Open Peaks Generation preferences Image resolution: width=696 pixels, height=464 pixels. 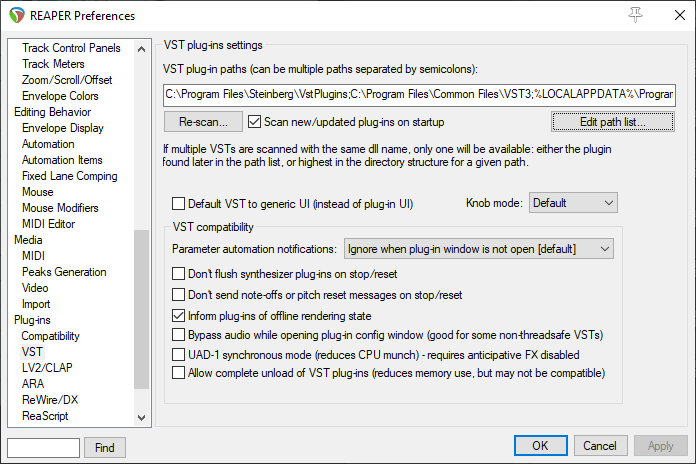tap(64, 272)
